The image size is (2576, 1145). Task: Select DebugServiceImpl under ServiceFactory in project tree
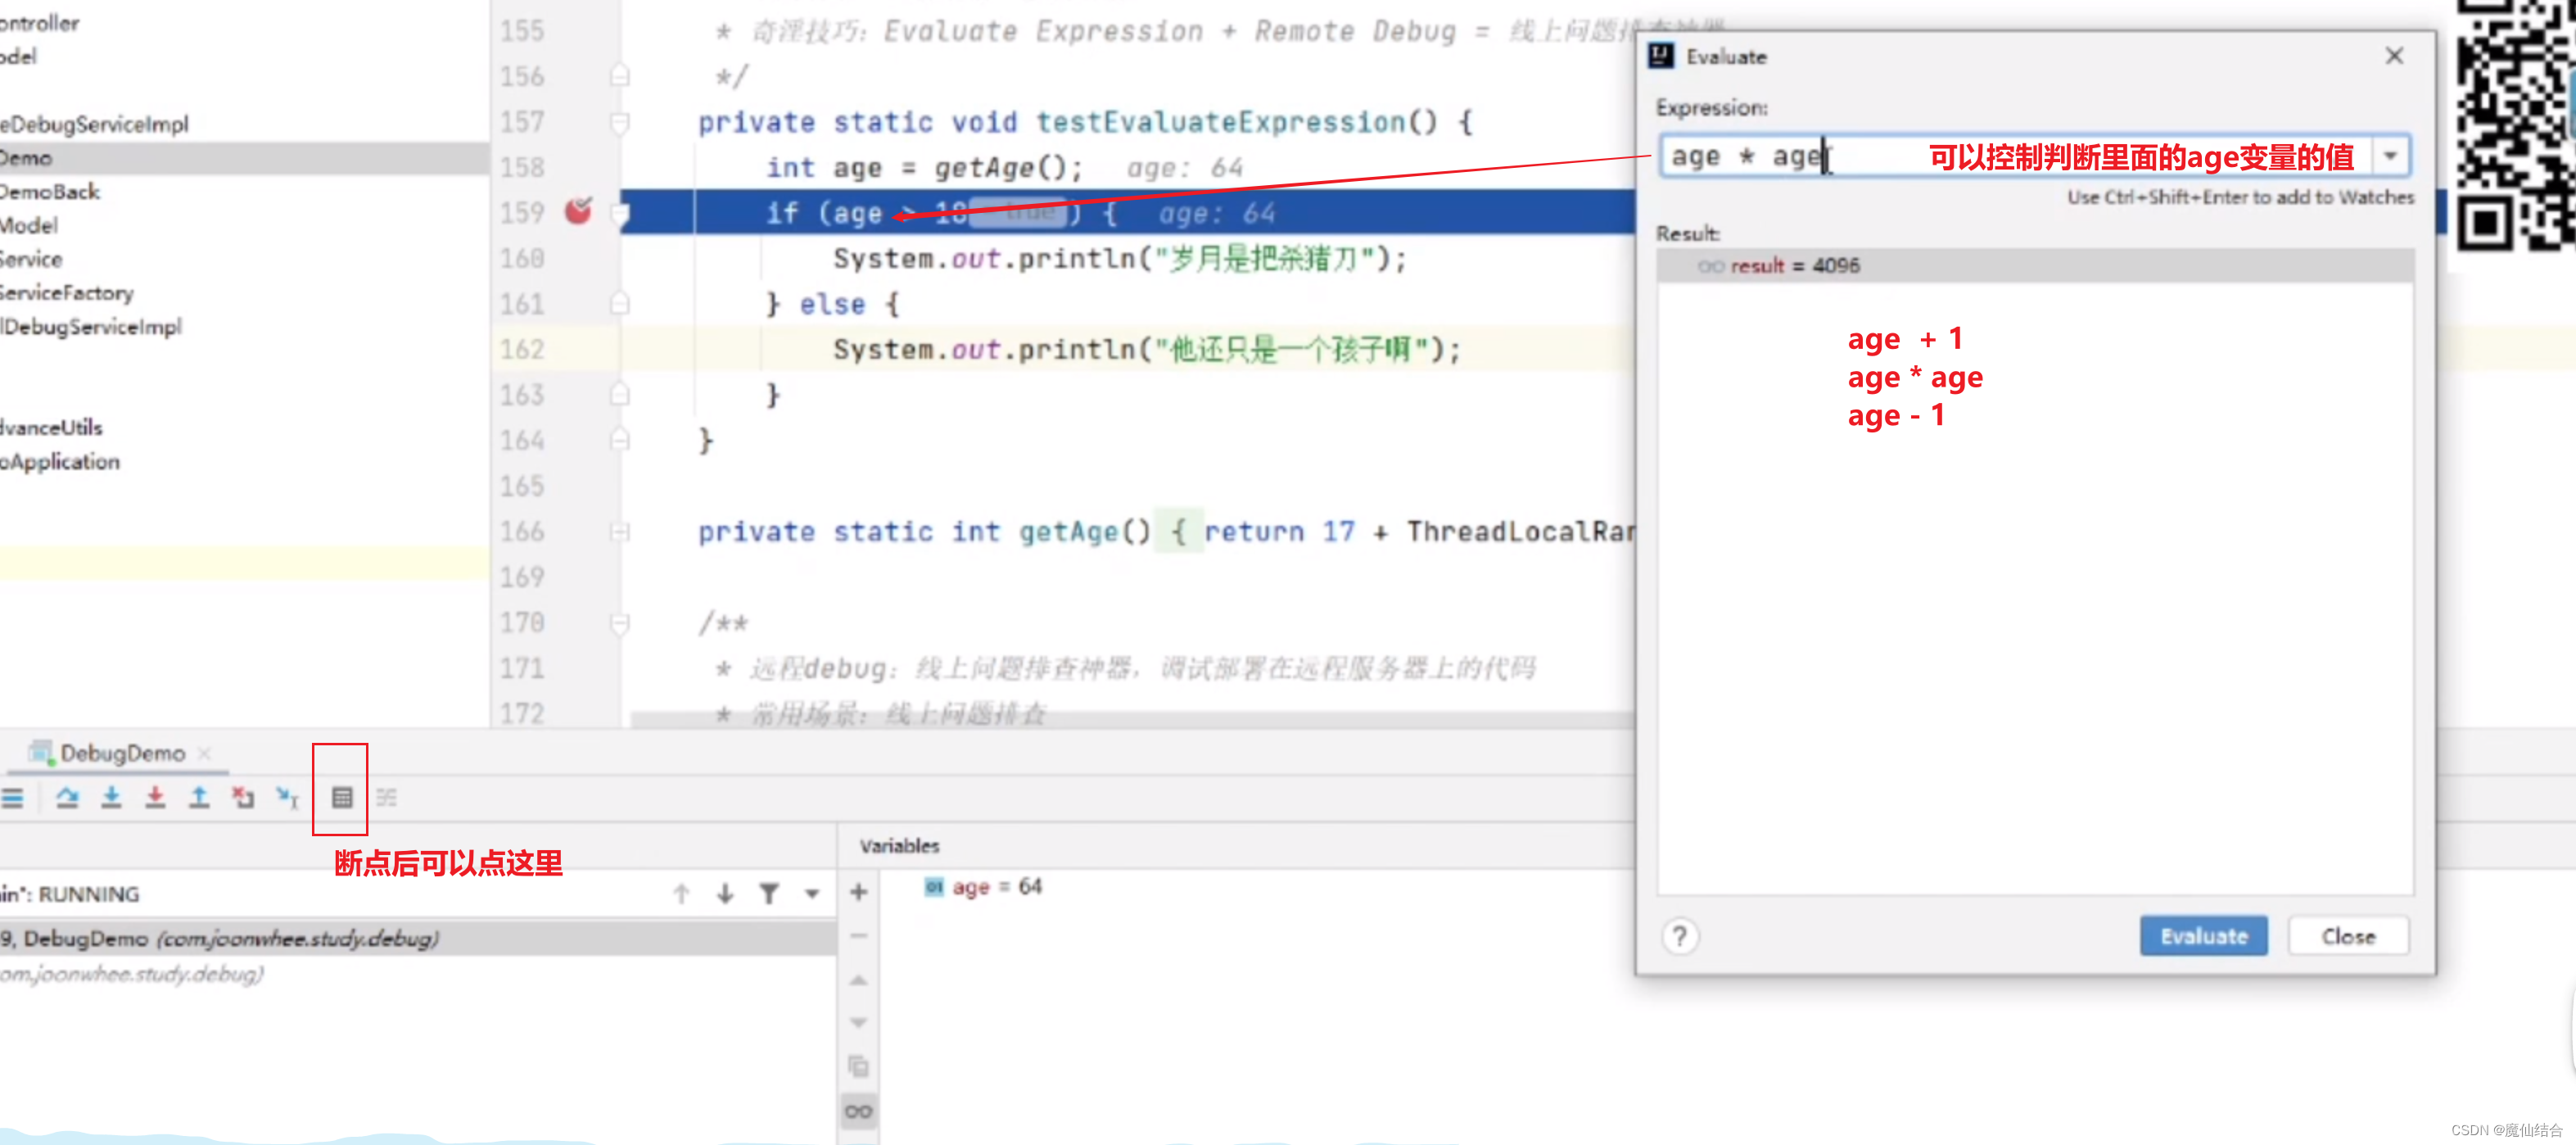click(x=91, y=326)
